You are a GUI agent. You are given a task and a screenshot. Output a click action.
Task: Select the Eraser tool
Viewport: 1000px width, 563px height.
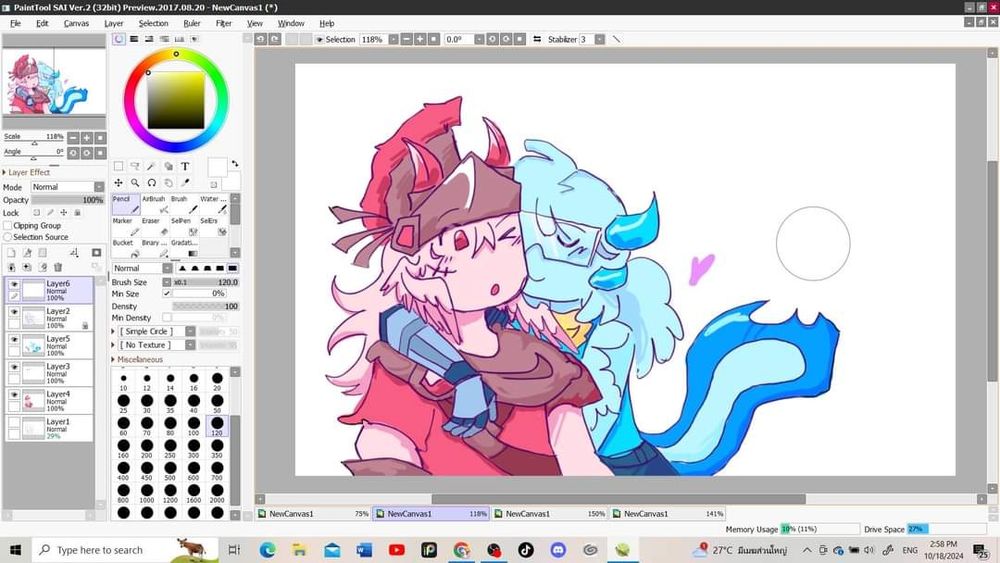click(155, 226)
